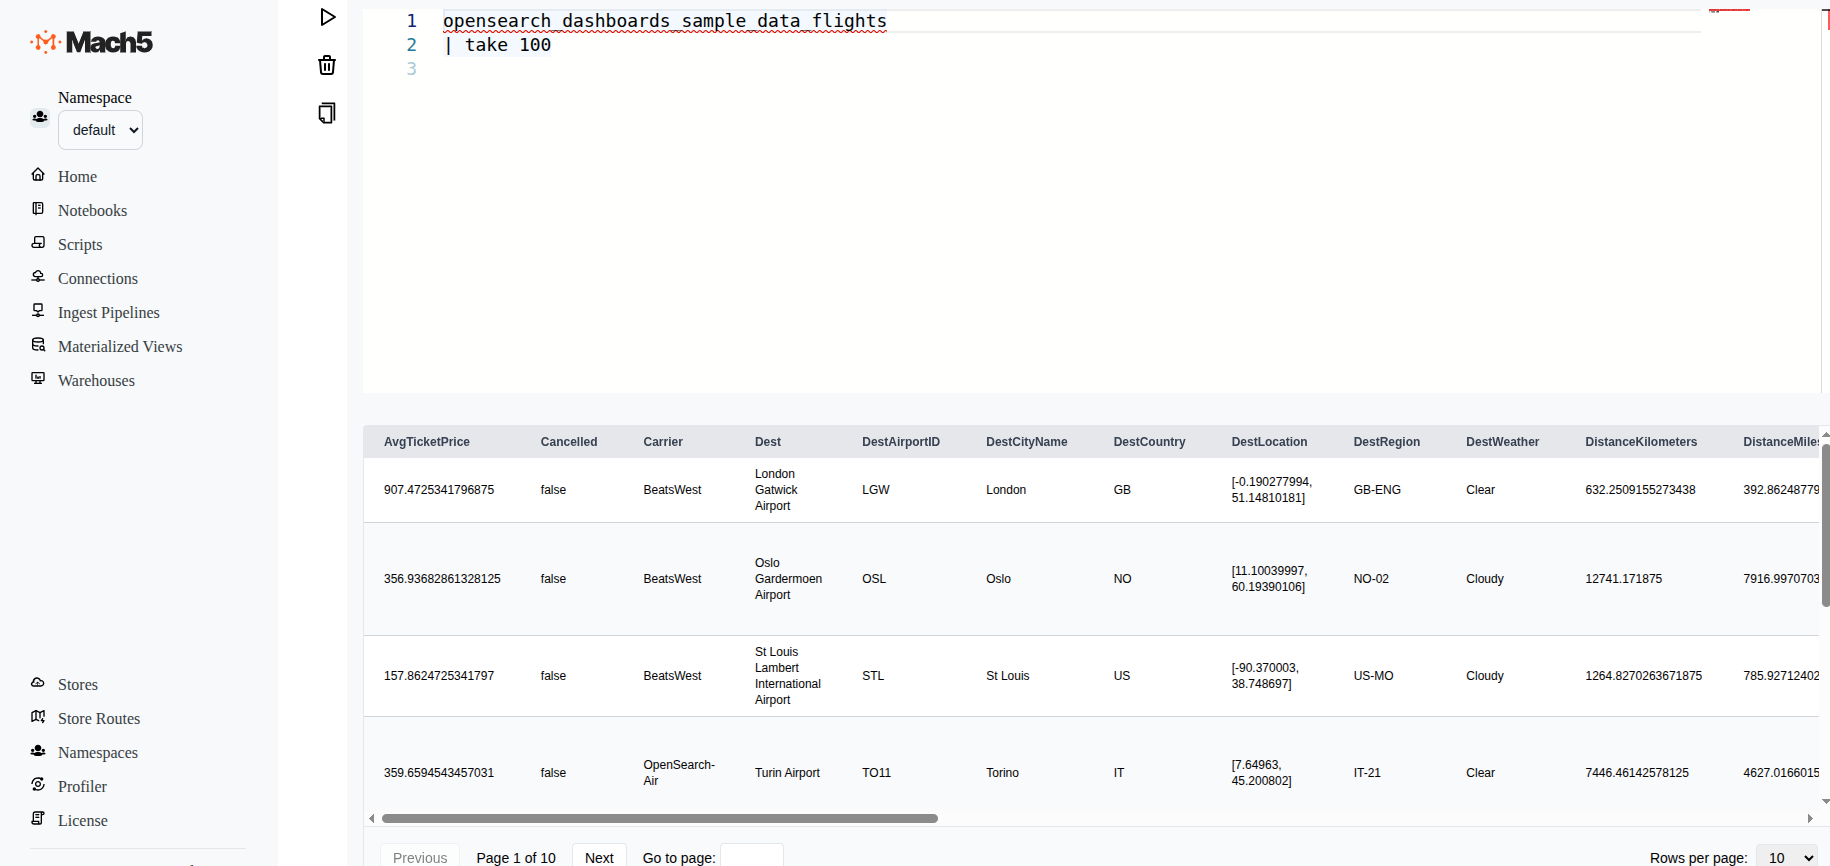Go to Warehouses
Screen dimensions: 1830x866
[96, 381]
